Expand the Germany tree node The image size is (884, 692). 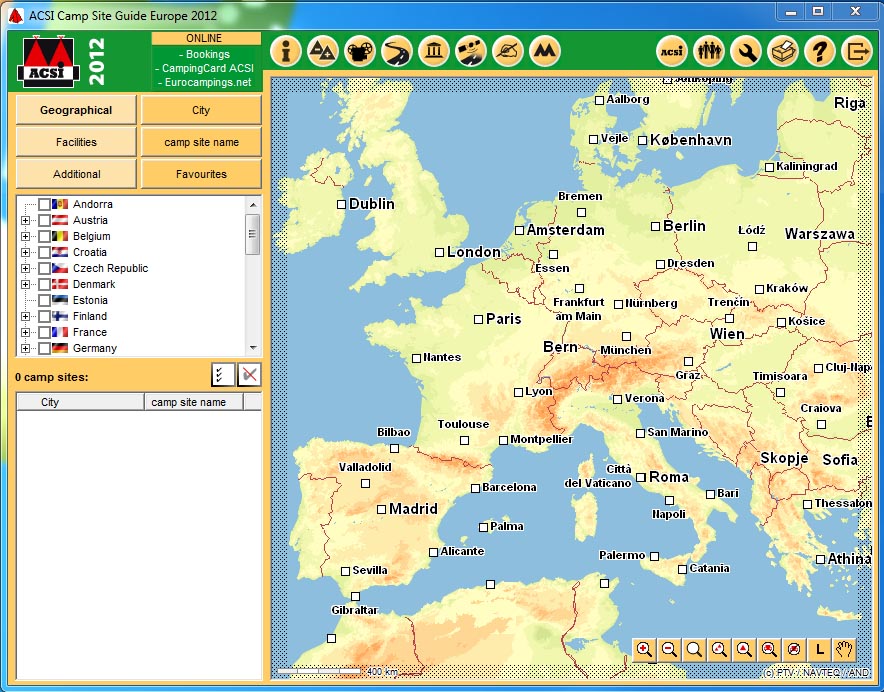tap(25, 349)
